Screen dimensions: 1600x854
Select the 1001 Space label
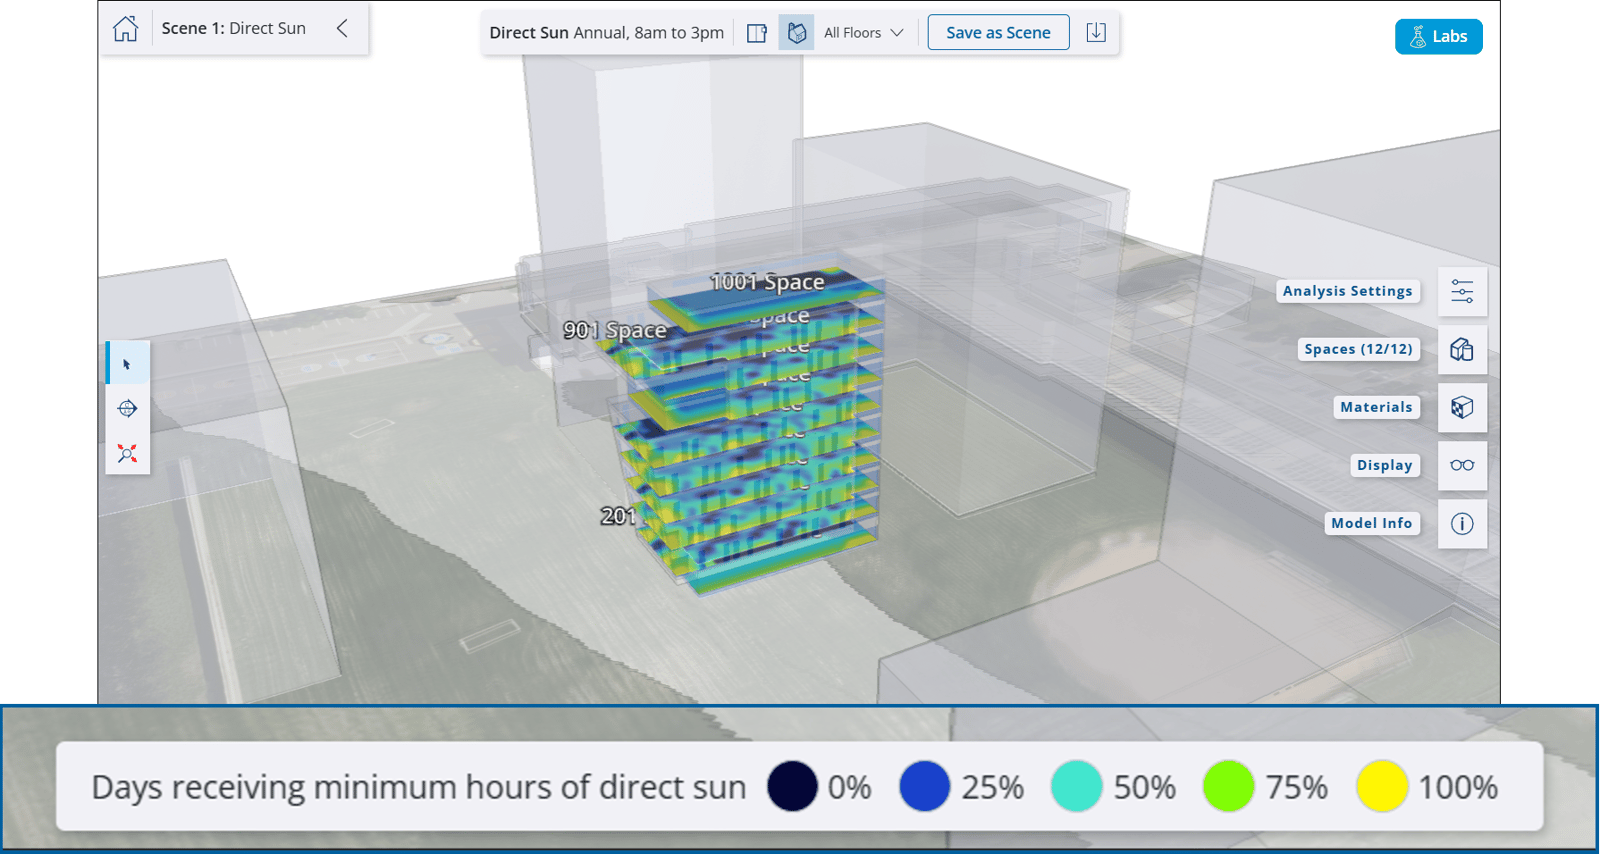tap(767, 282)
